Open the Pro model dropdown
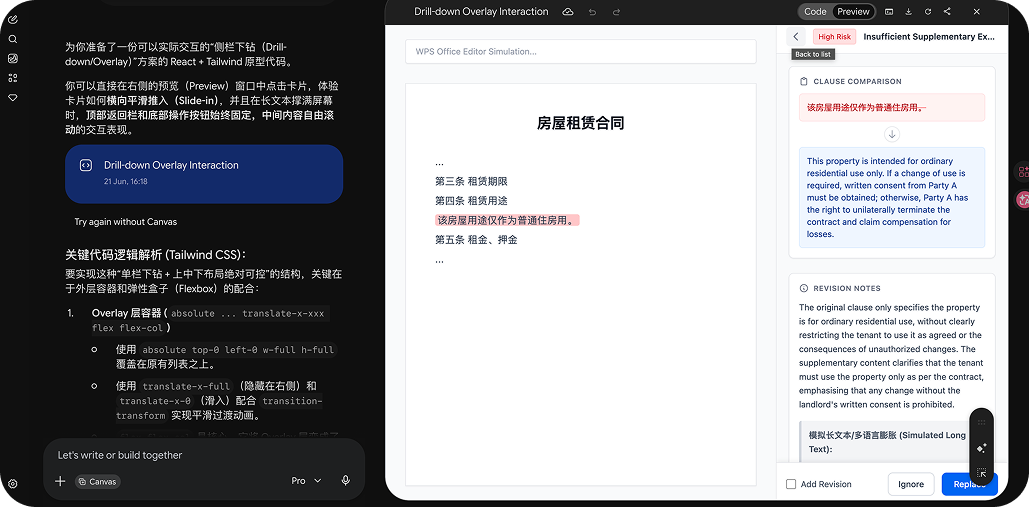This screenshot has height=507, width=1030. (306, 481)
